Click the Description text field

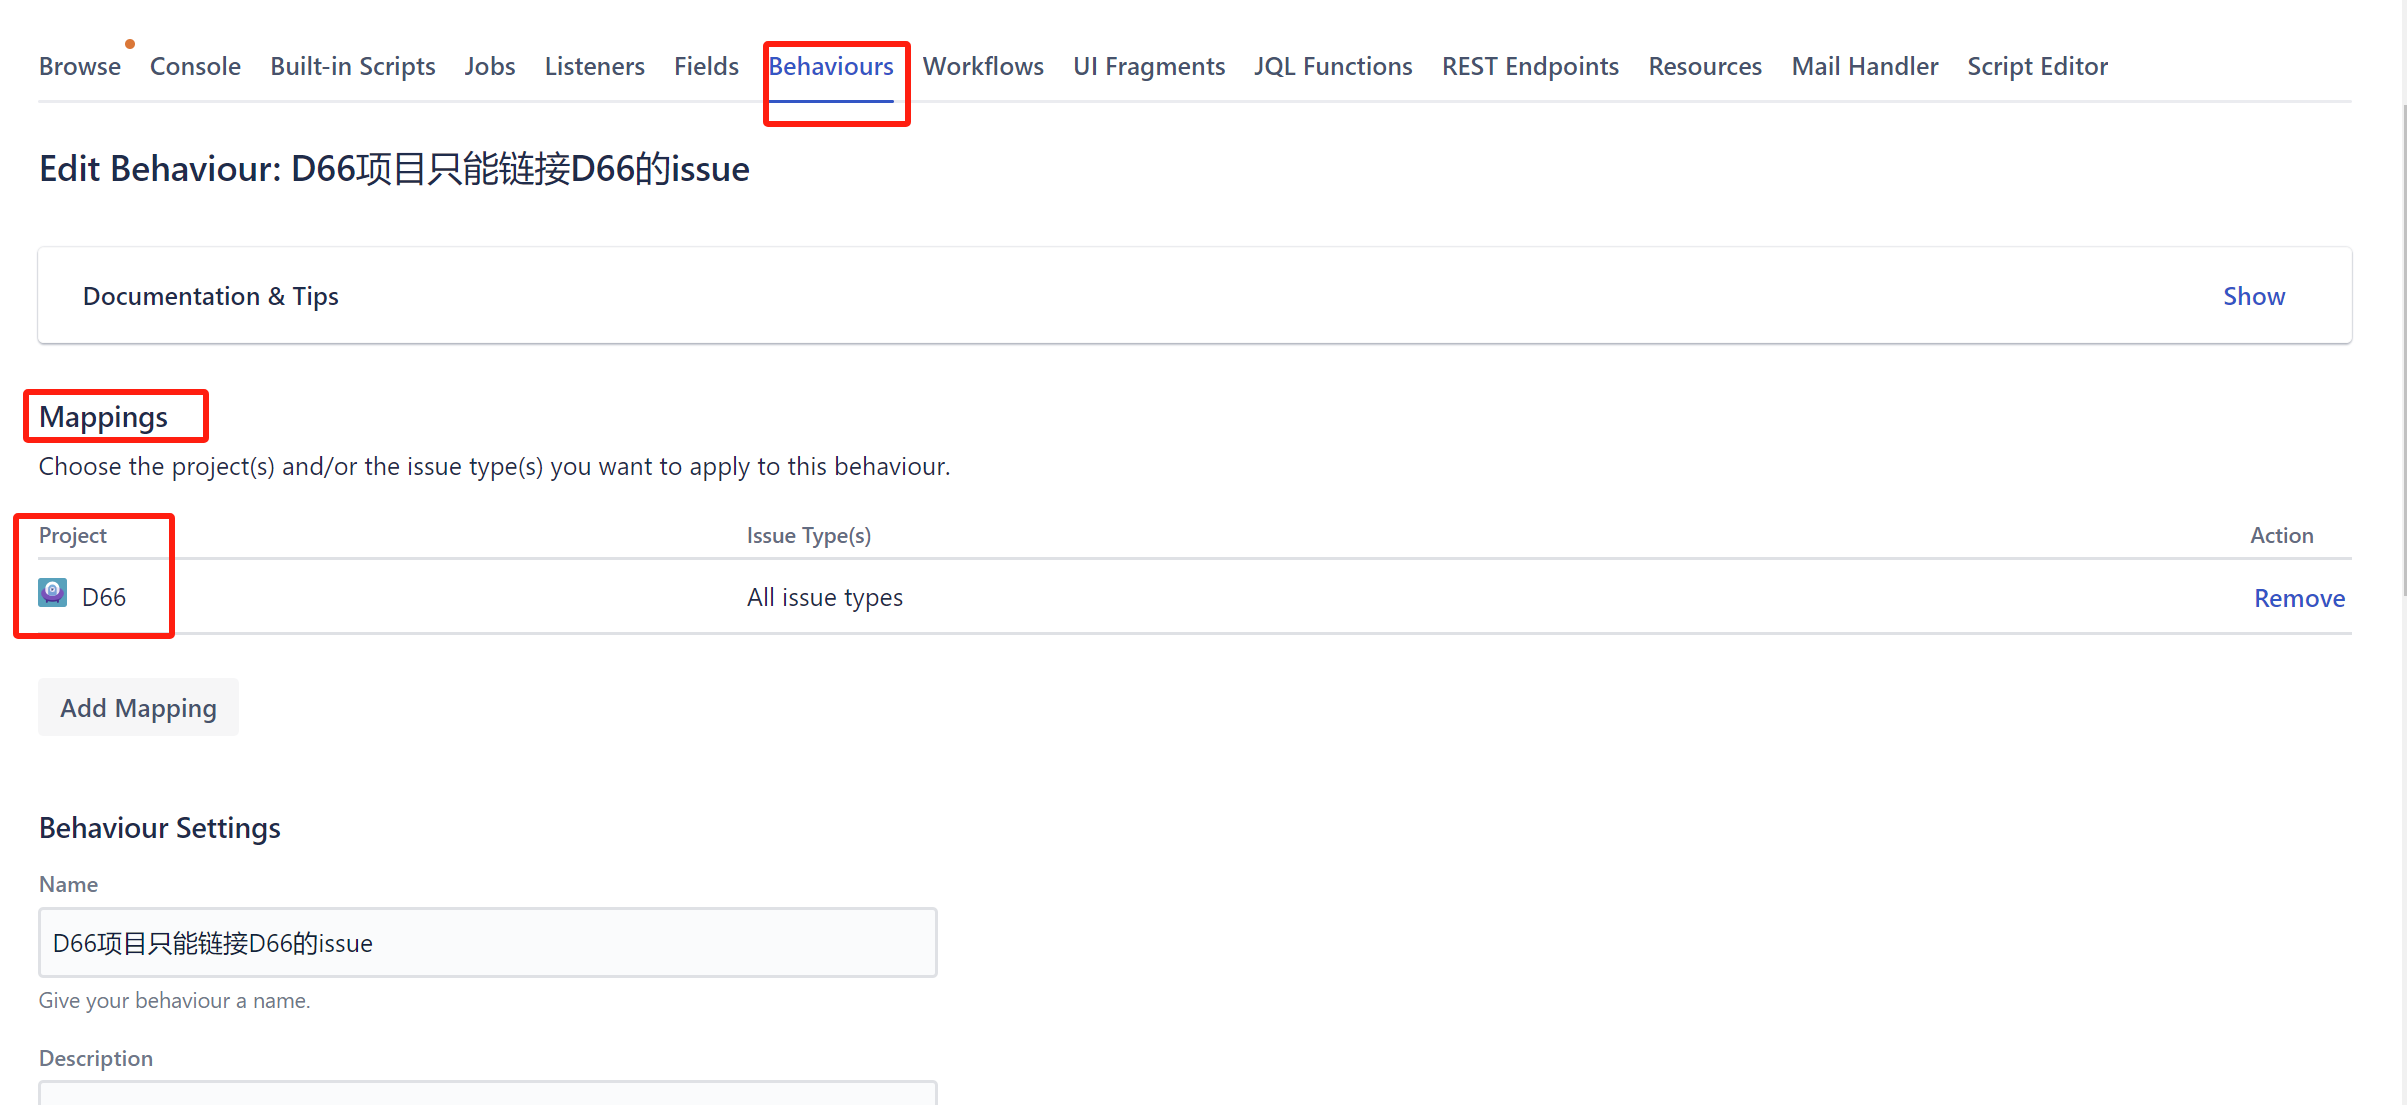click(487, 1093)
